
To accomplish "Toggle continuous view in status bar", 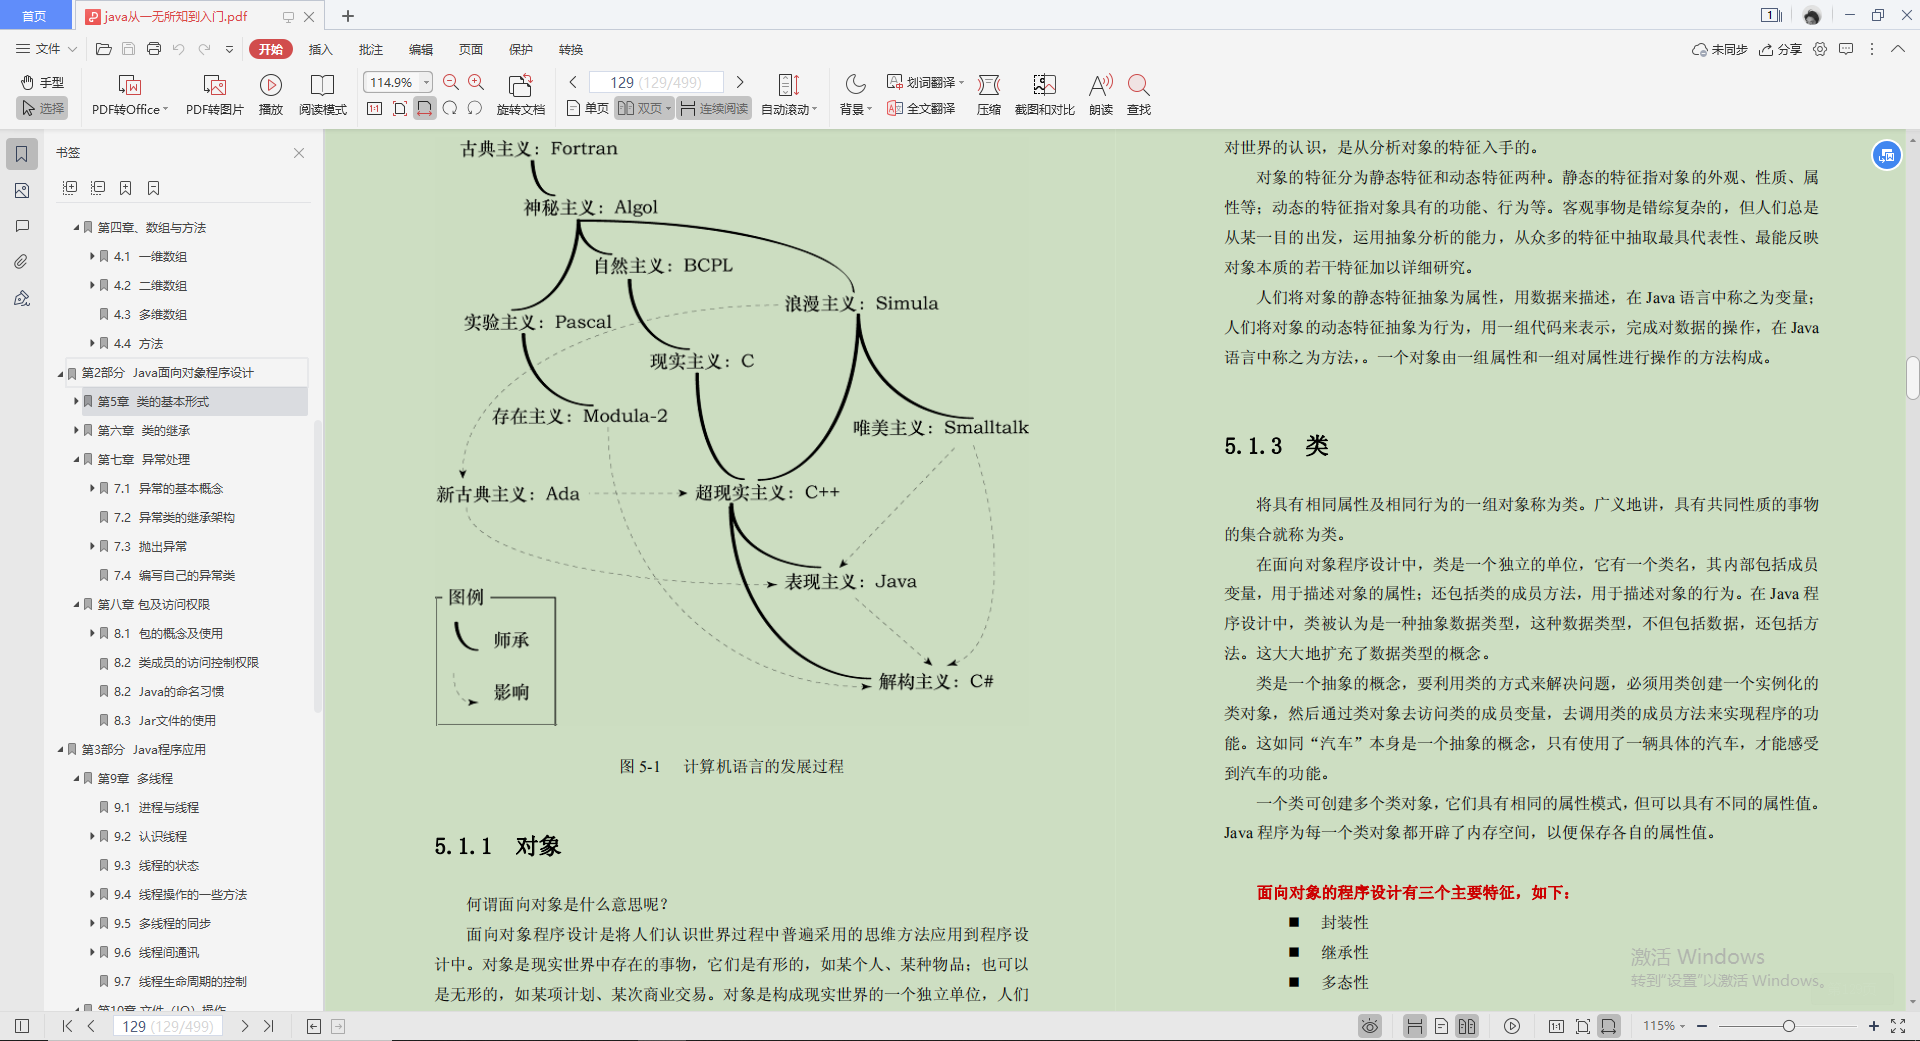I will click(x=1414, y=1026).
